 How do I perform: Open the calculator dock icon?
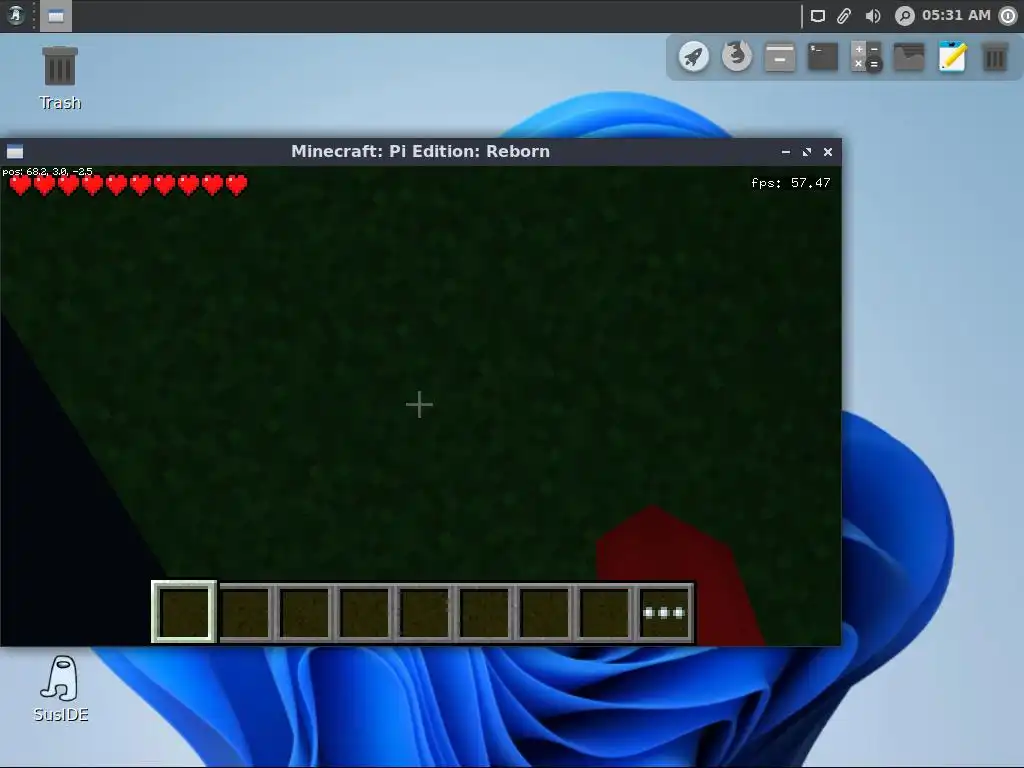(x=866, y=57)
